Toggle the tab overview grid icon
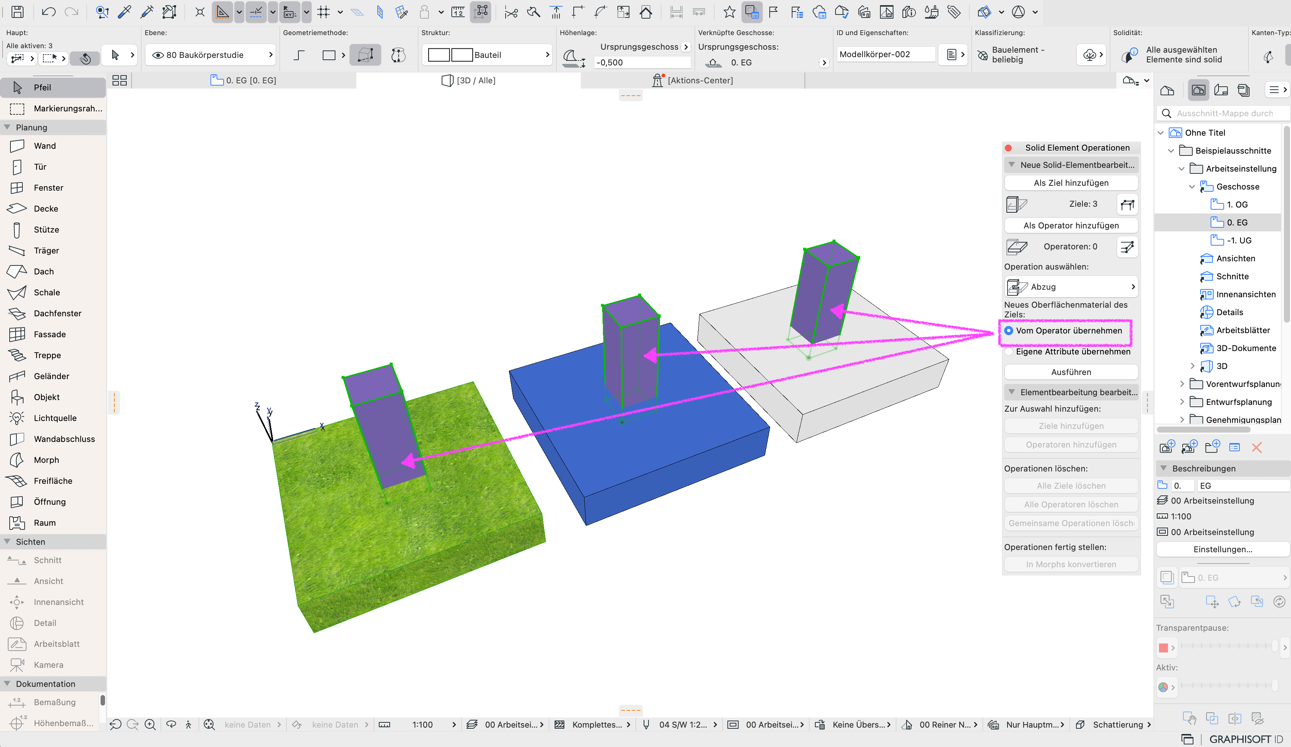Image resolution: width=1291 pixels, height=747 pixels. [120, 80]
